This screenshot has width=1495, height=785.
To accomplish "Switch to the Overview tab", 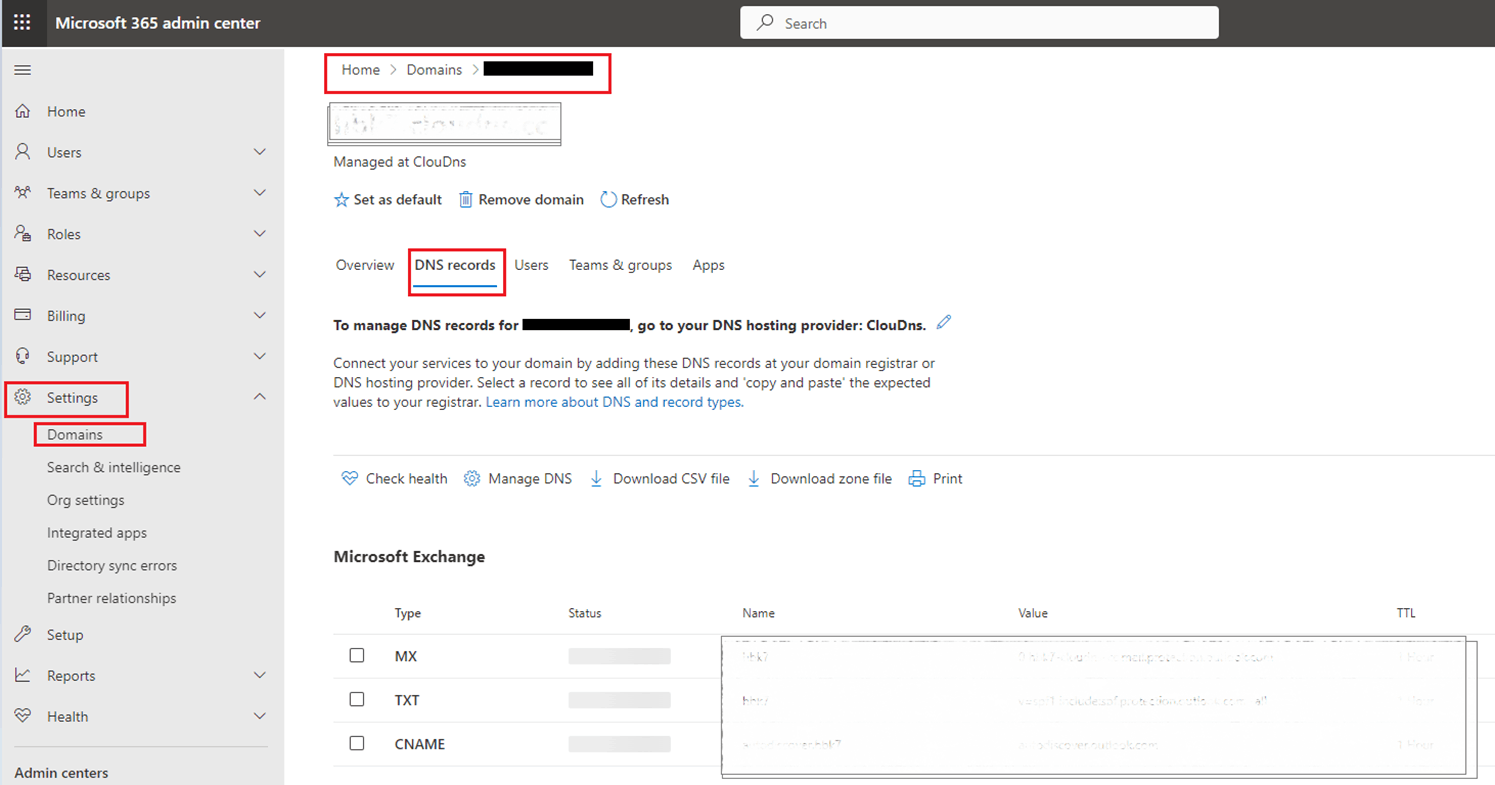I will 365,265.
